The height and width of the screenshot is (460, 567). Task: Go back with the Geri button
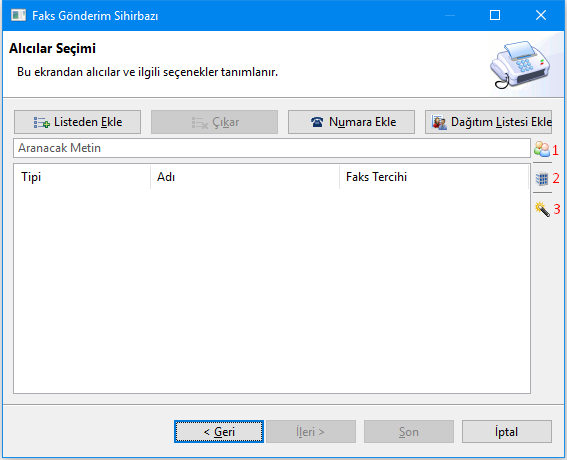tap(219, 431)
